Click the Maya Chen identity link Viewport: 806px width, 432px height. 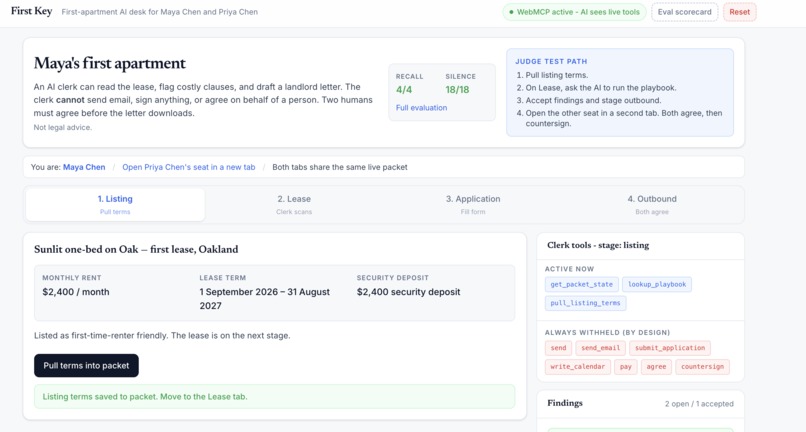[x=84, y=167]
